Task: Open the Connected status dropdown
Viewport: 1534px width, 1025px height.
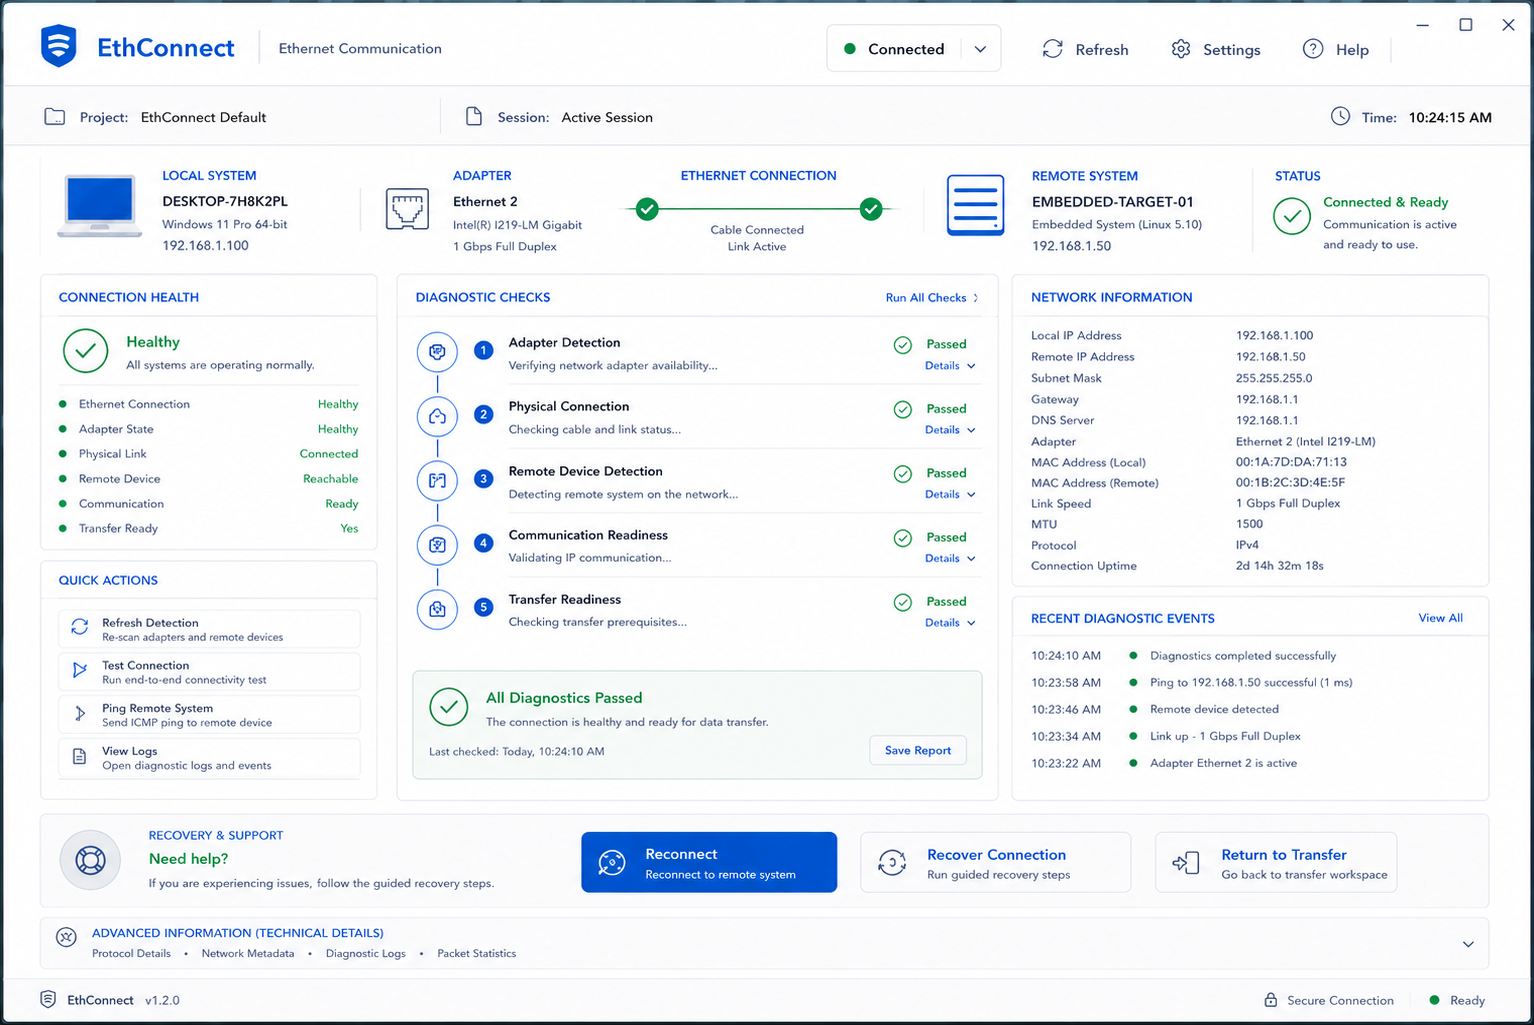Action: click(980, 49)
